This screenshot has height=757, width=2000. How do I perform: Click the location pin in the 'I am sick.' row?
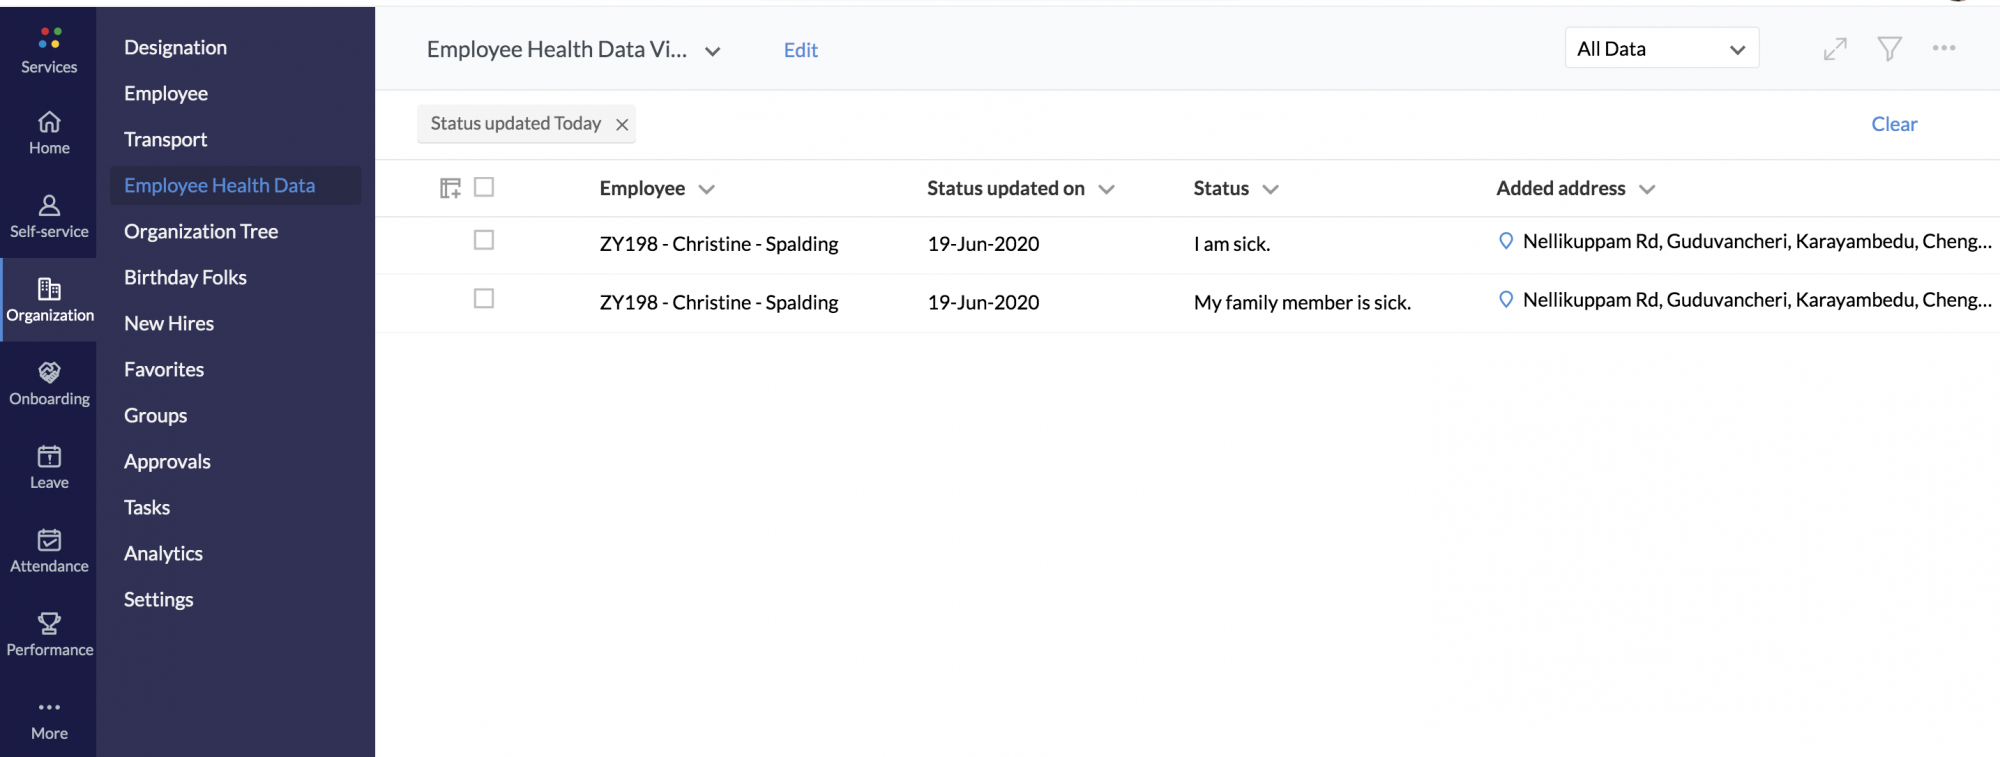pyautogui.click(x=1506, y=241)
